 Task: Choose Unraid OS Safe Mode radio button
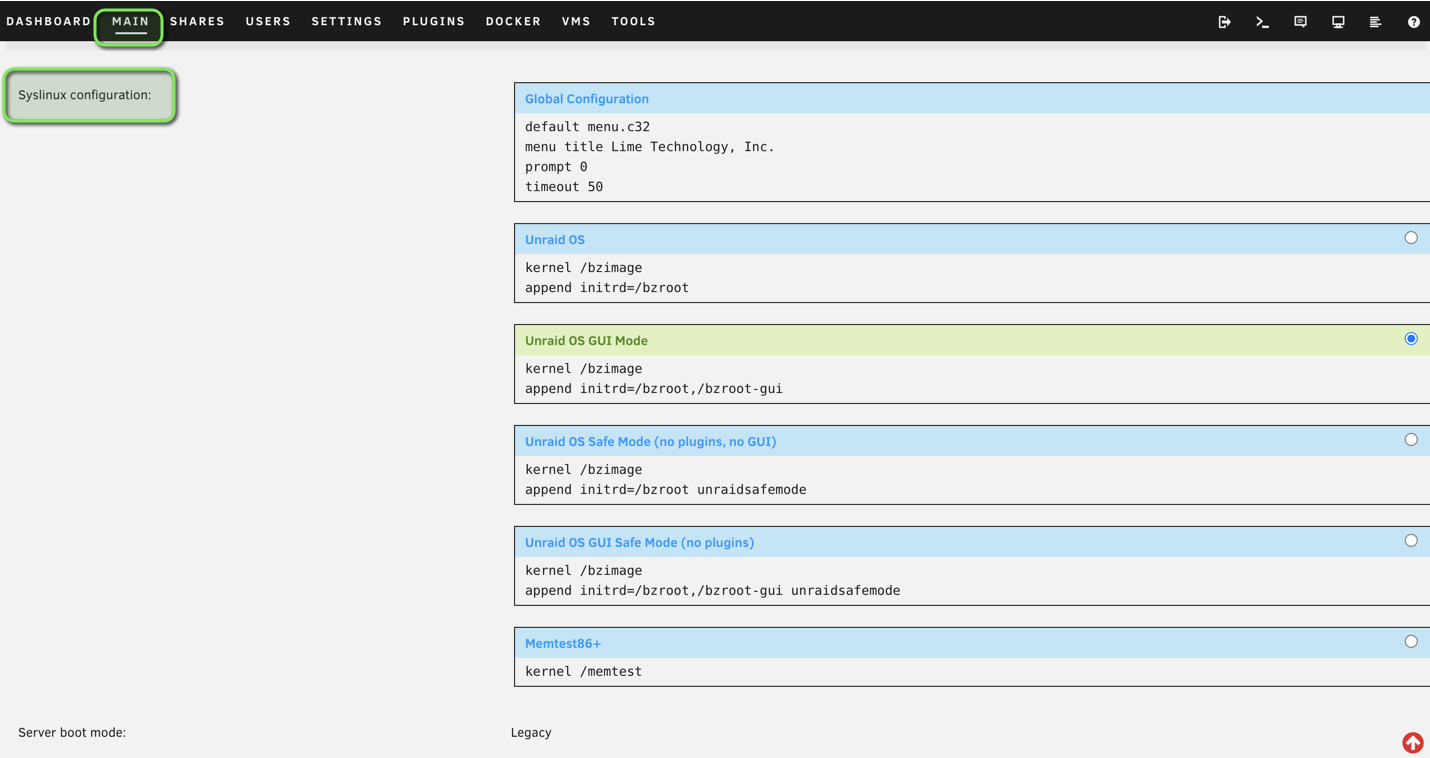1410,440
